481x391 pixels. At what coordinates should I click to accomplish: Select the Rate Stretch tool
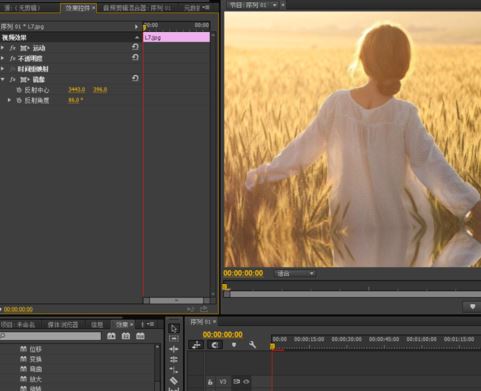click(x=173, y=370)
